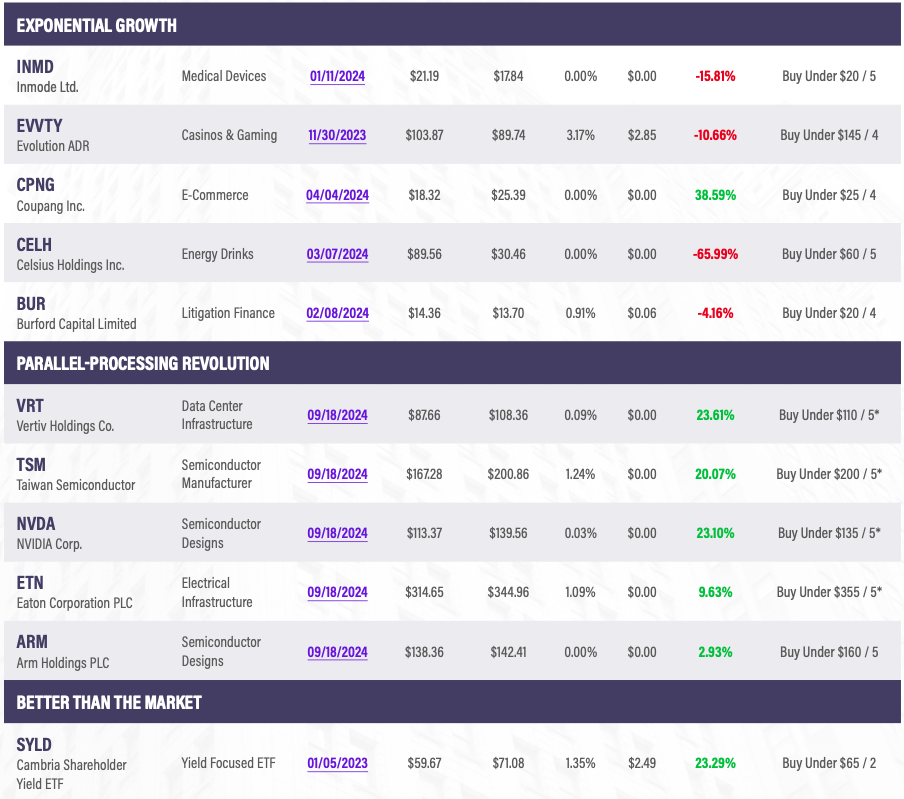Open the 01/05/2023 date link for SYLD
This screenshot has width=904, height=799.
click(337, 763)
